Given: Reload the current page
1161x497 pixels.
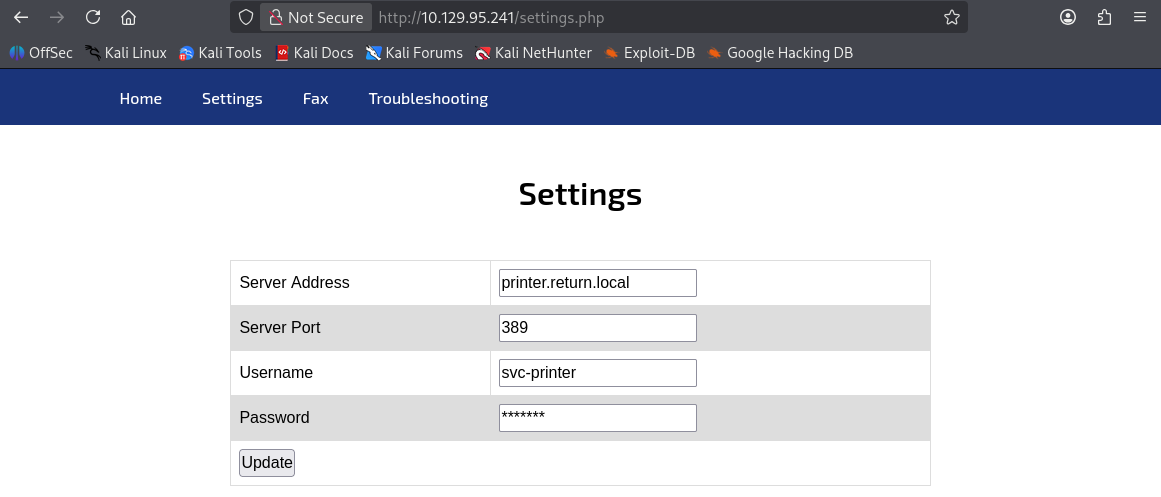Looking at the screenshot, I should [x=93, y=17].
